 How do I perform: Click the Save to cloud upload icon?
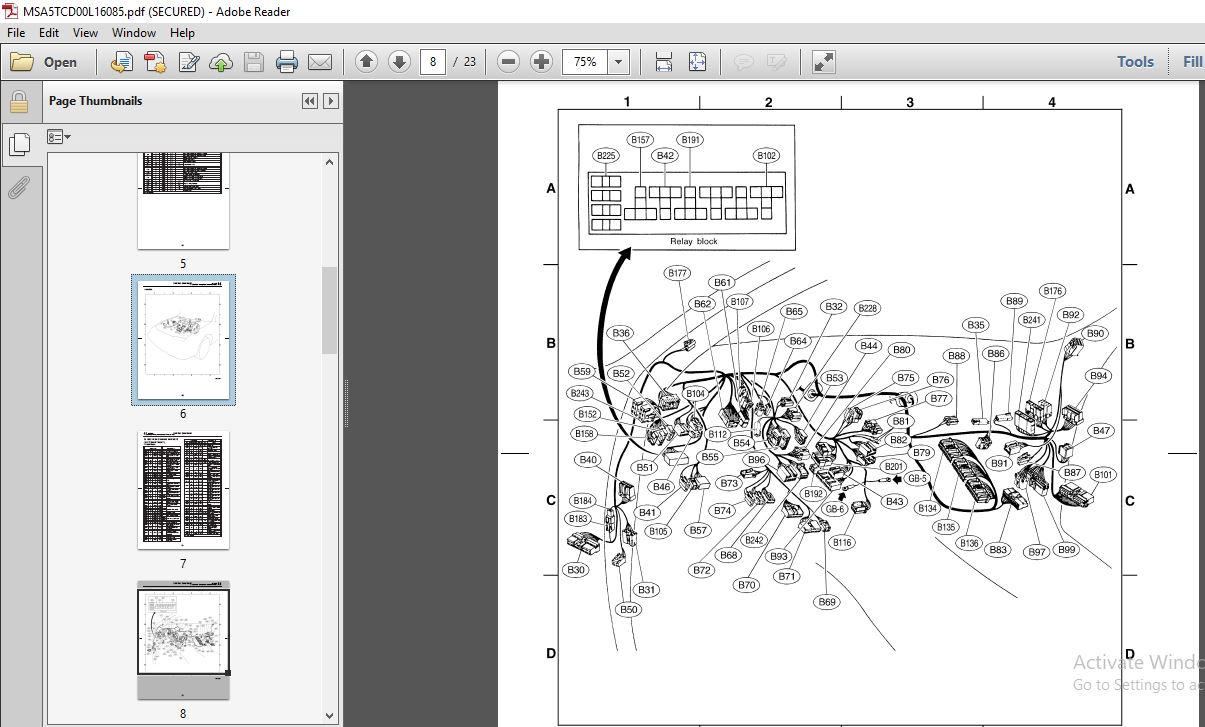pos(221,62)
